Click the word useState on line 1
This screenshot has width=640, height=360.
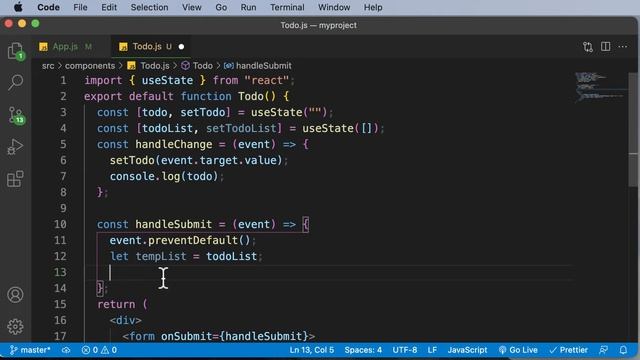tap(167, 80)
